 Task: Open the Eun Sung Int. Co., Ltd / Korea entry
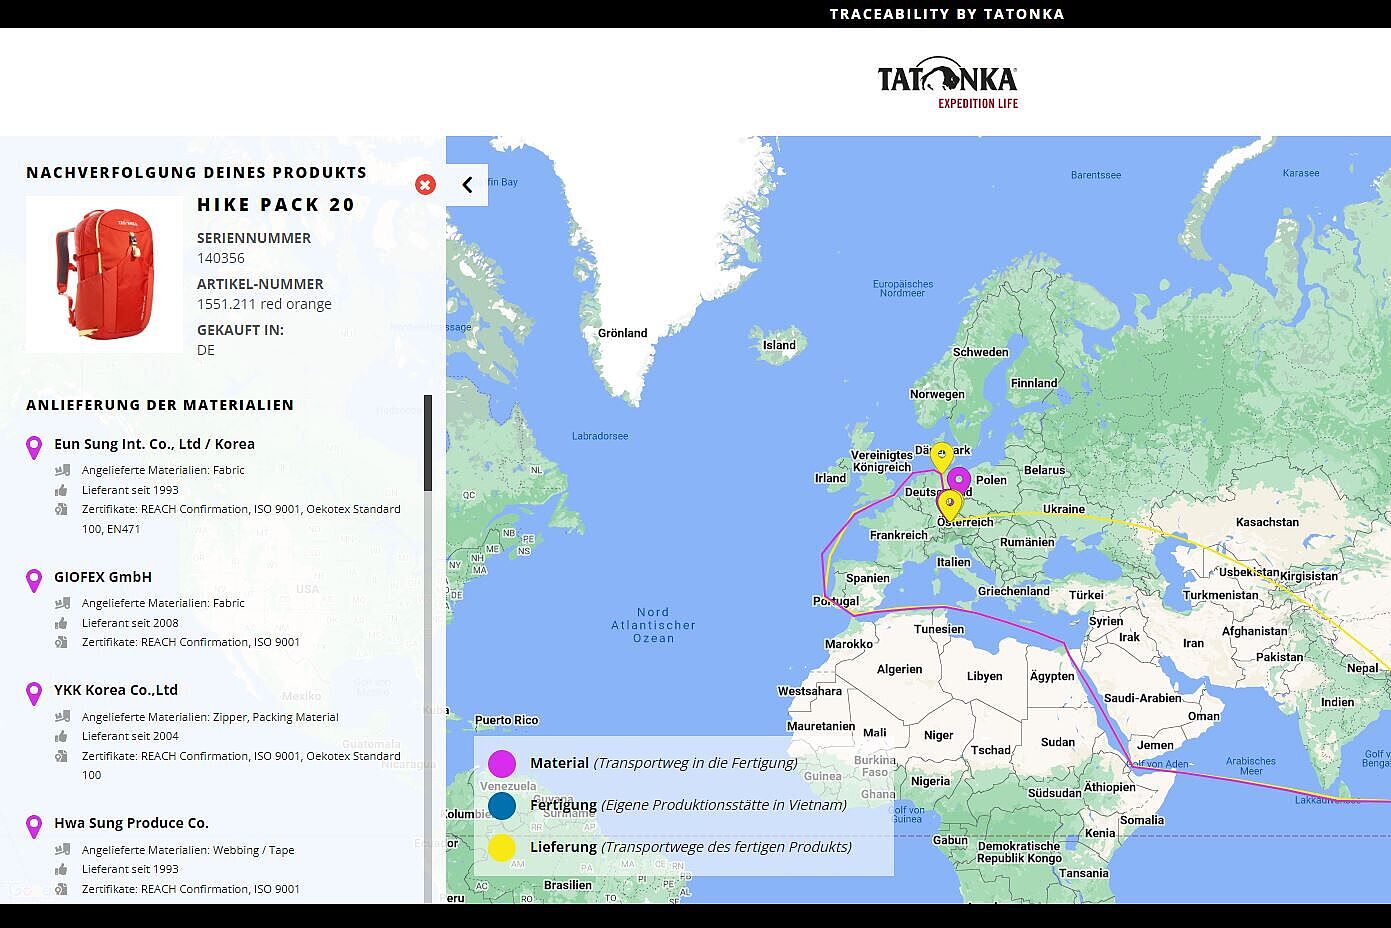point(154,444)
